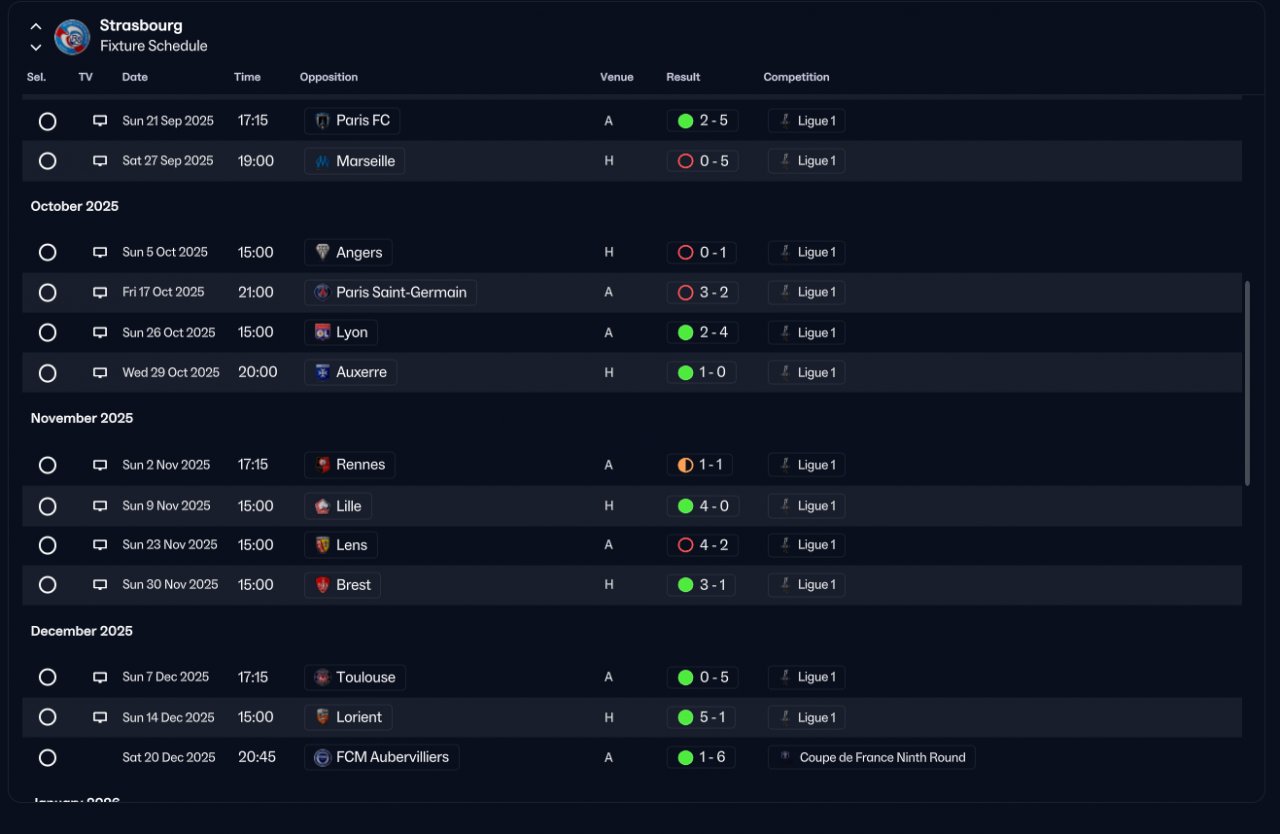Click the Rennes club badge icon
This screenshot has height=834, width=1280.
click(x=322, y=465)
